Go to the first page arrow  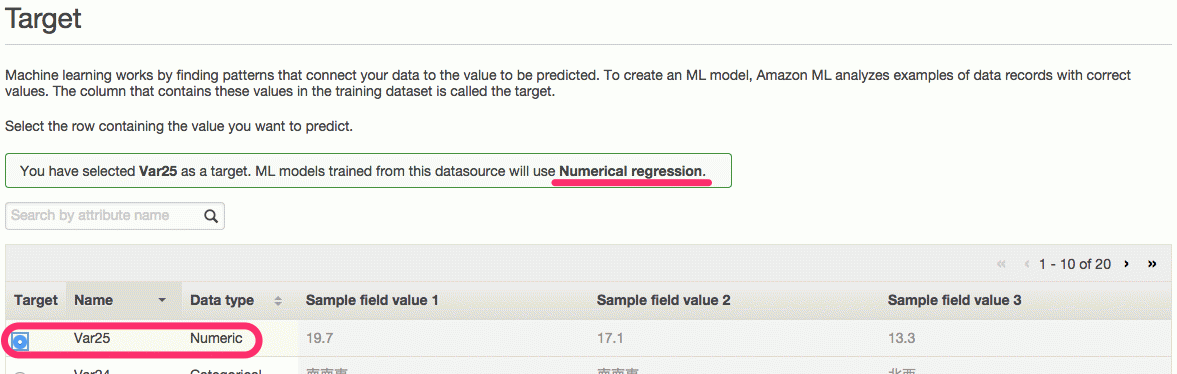pyautogui.click(x=1001, y=264)
